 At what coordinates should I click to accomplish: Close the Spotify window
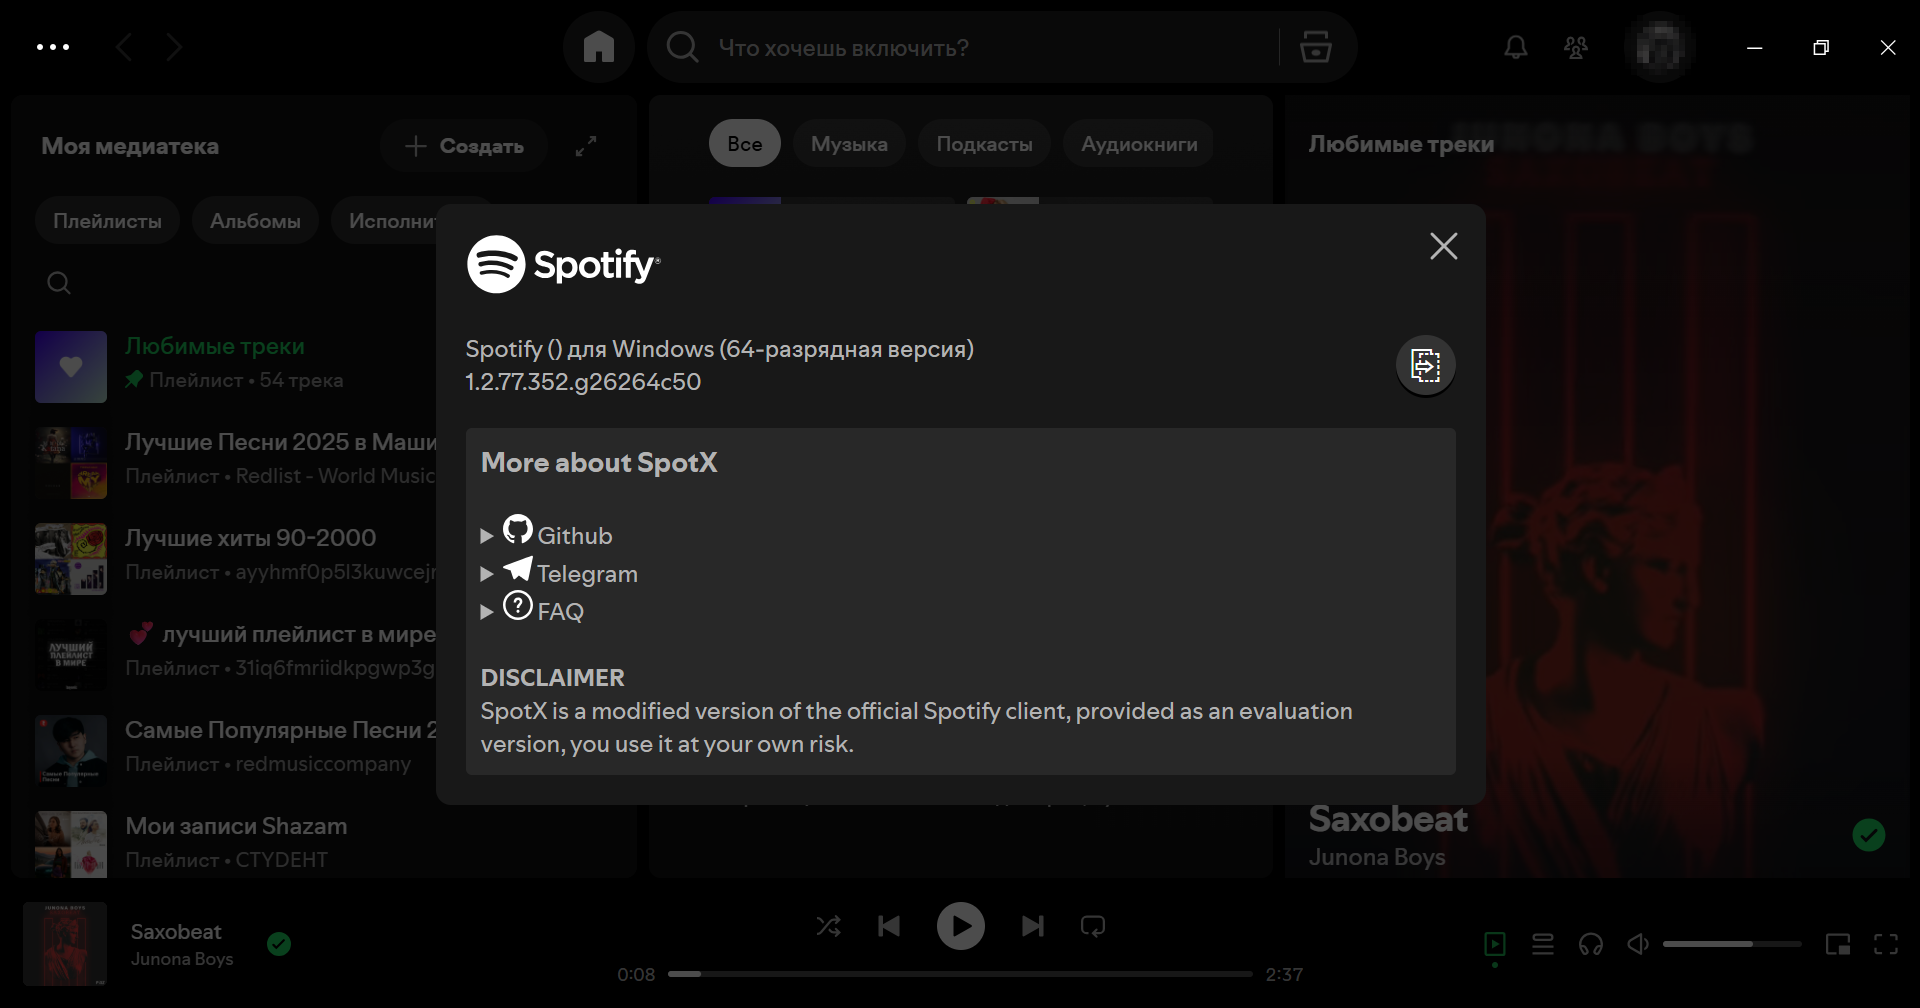coord(1888,47)
